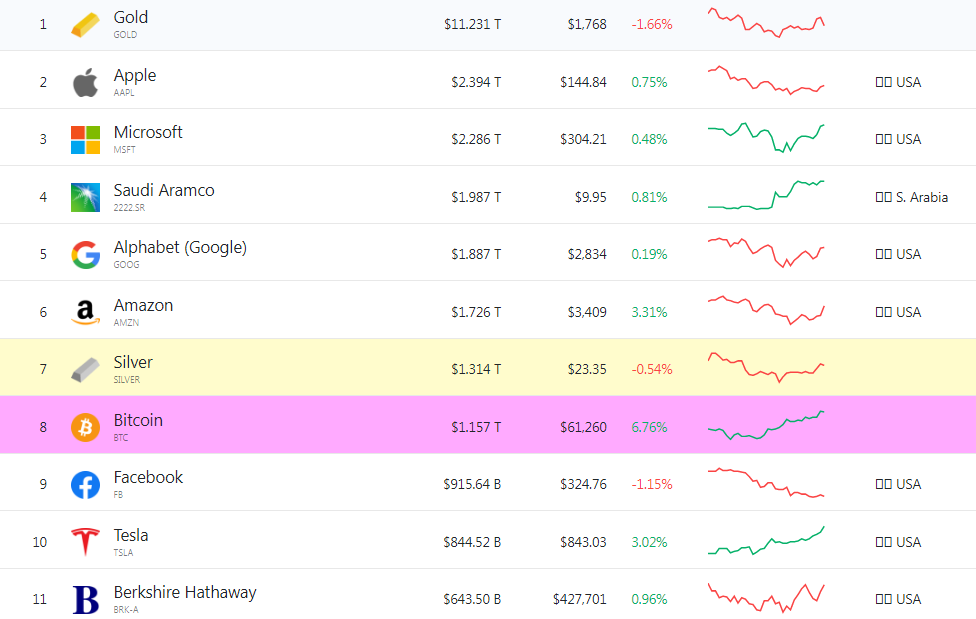Image resolution: width=976 pixels, height=619 pixels.
Task: Select the 2222.SR ticker symbol
Action: [129, 207]
